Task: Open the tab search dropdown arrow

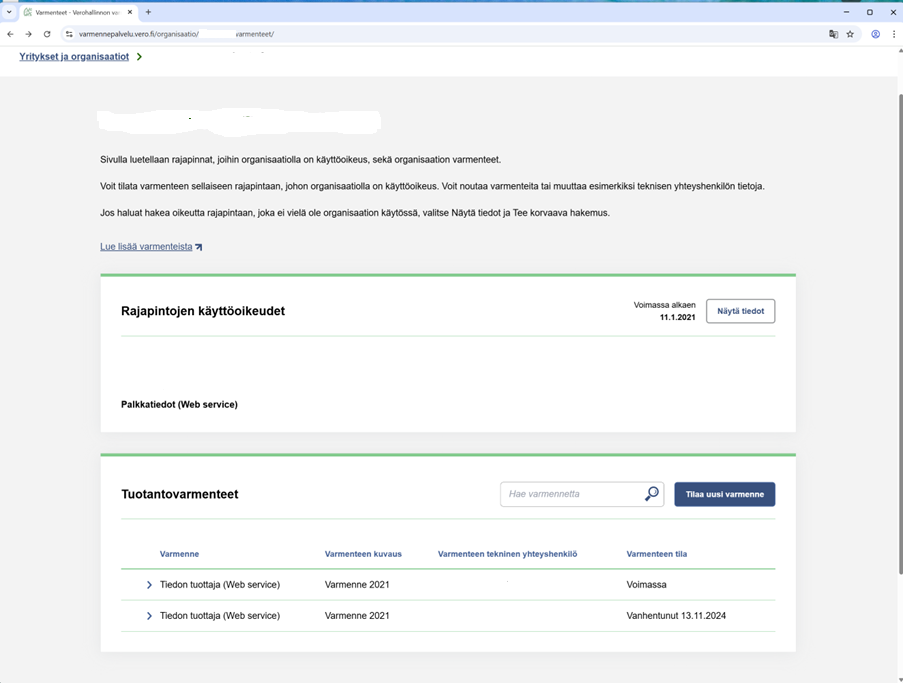Action: 9,12
